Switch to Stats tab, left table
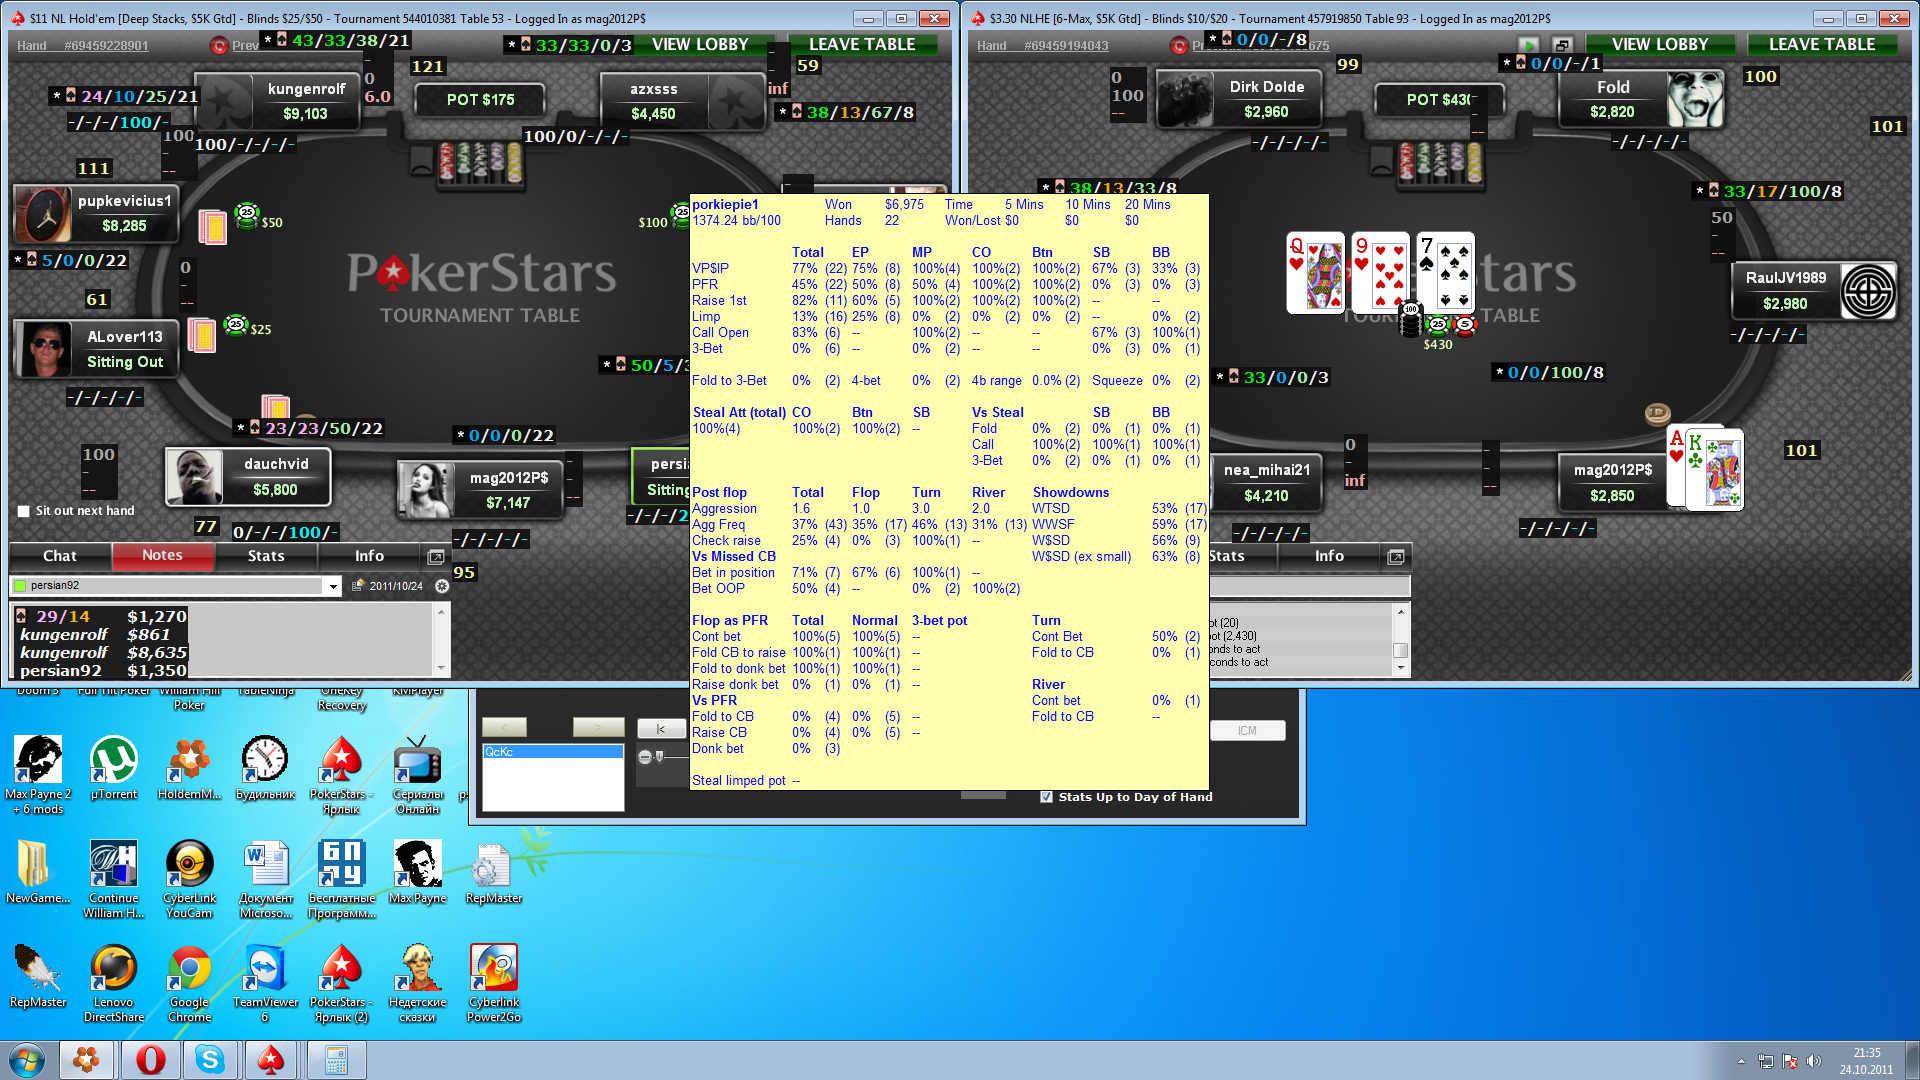1920x1080 pixels. click(x=266, y=556)
